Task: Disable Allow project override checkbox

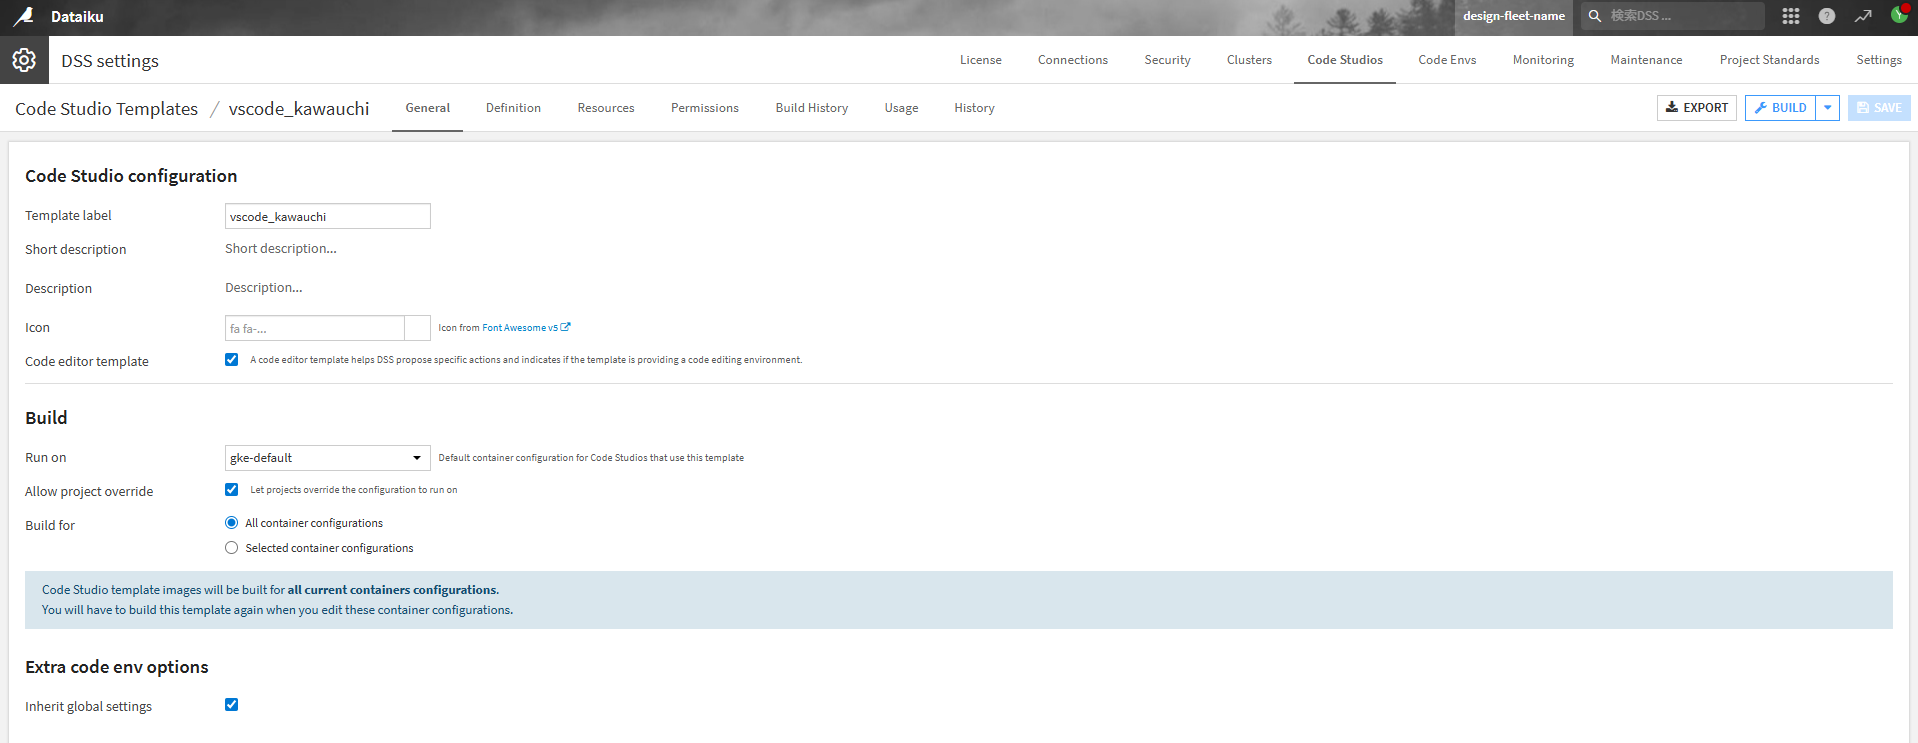Action: tap(232, 490)
